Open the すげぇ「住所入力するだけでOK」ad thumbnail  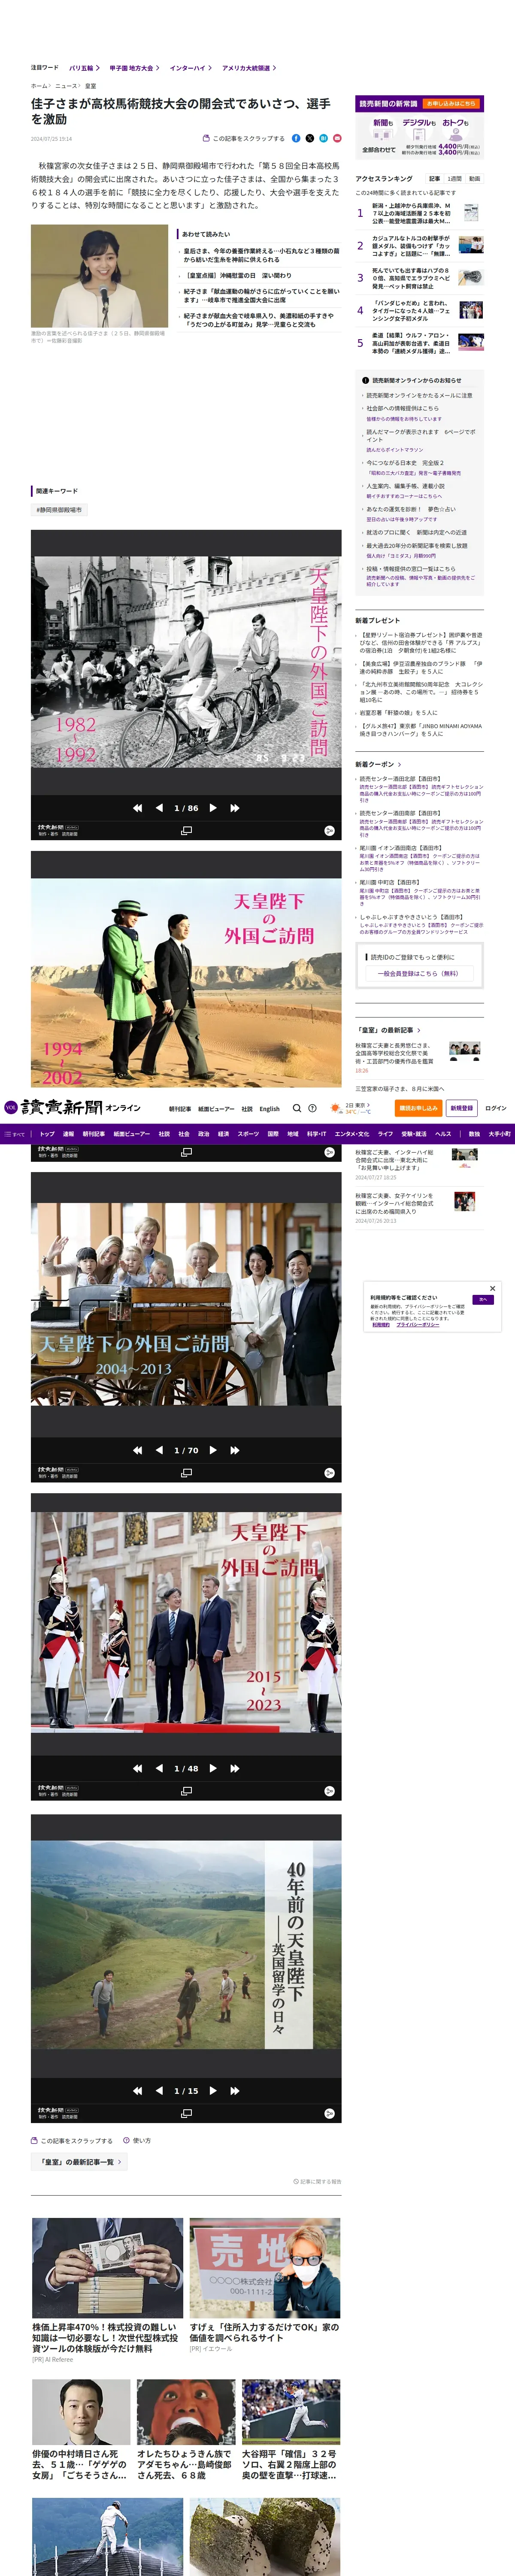265,2268
